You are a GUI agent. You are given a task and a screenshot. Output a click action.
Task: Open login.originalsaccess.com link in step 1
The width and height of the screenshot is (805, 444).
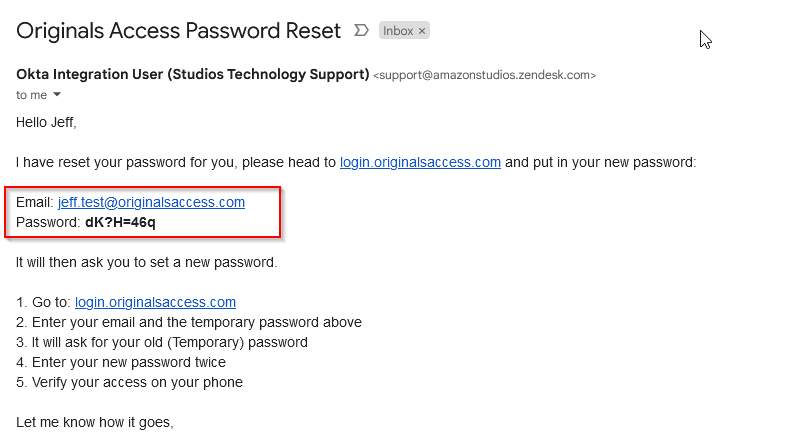click(156, 302)
